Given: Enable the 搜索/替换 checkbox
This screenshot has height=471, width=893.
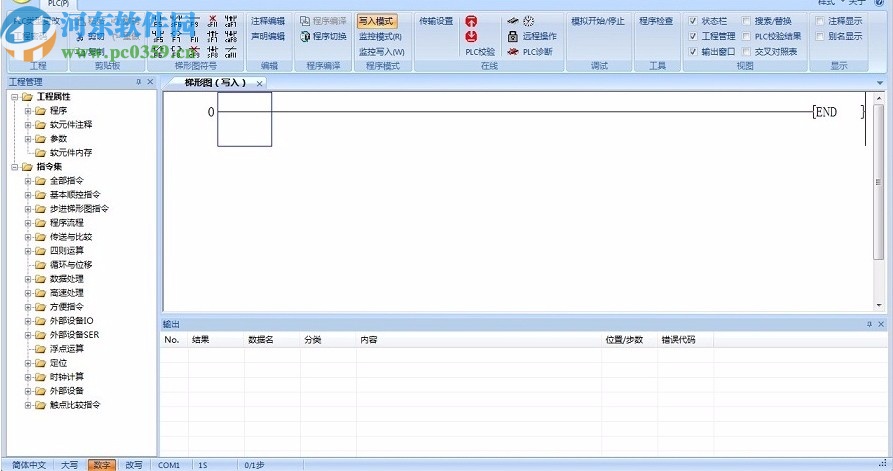Looking at the screenshot, I should pyautogui.click(x=746, y=21).
